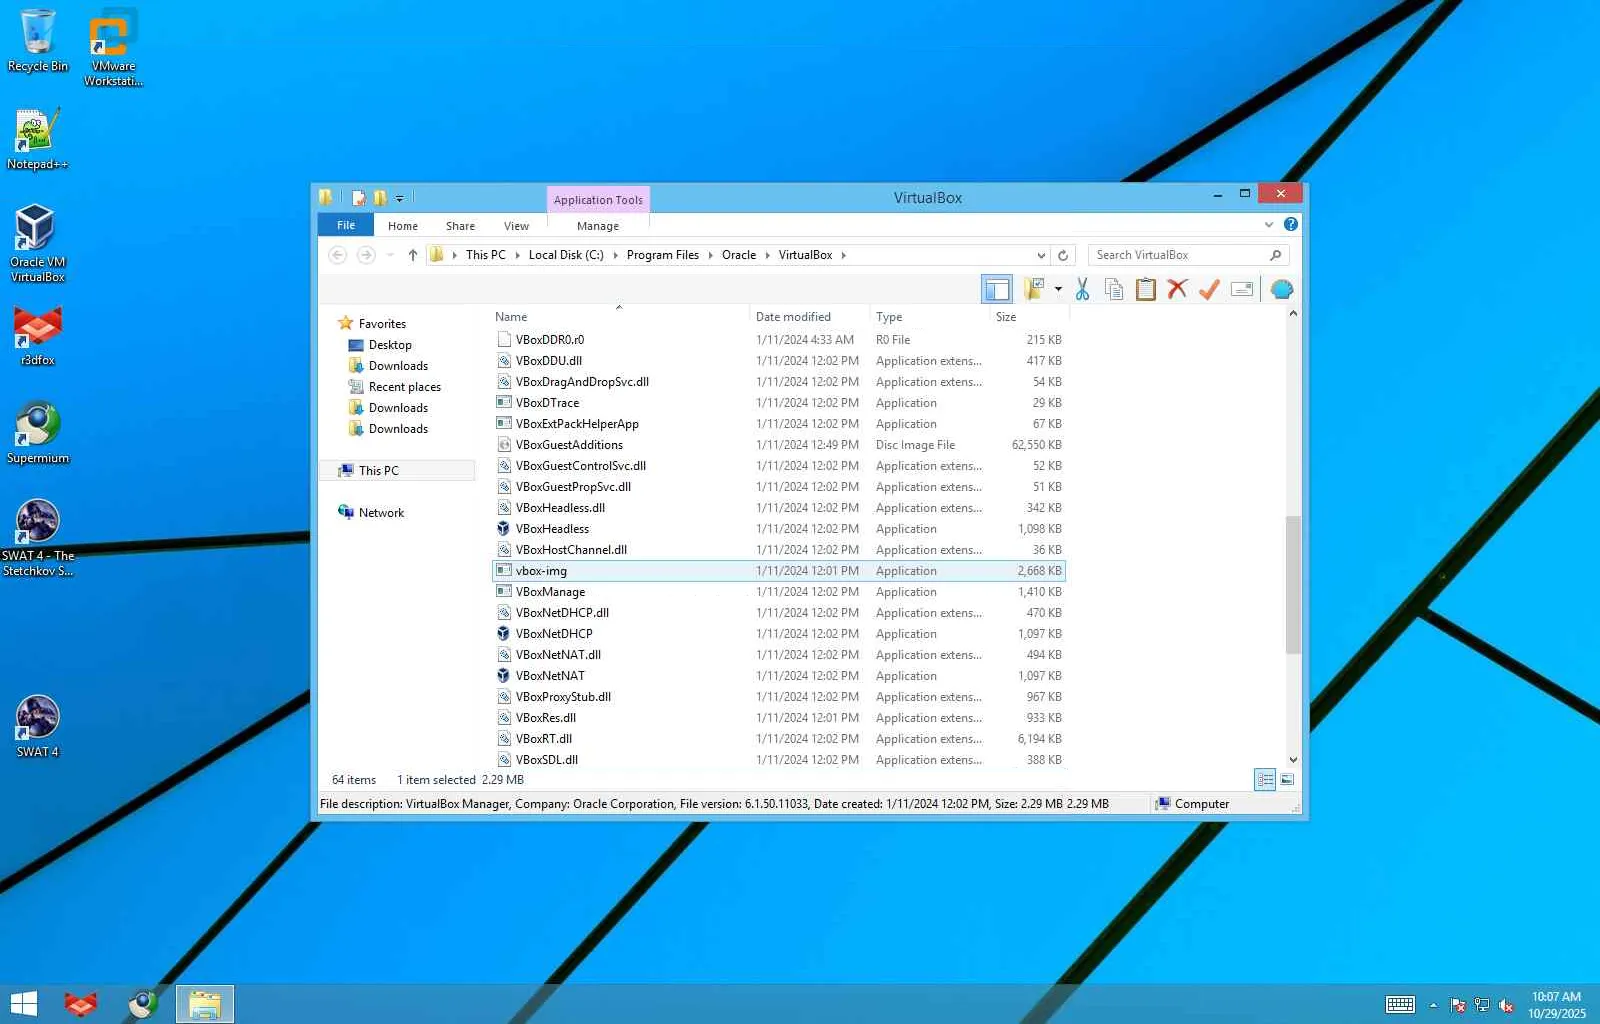Select the VBoxExtPackHelperApp file

coord(779,424)
